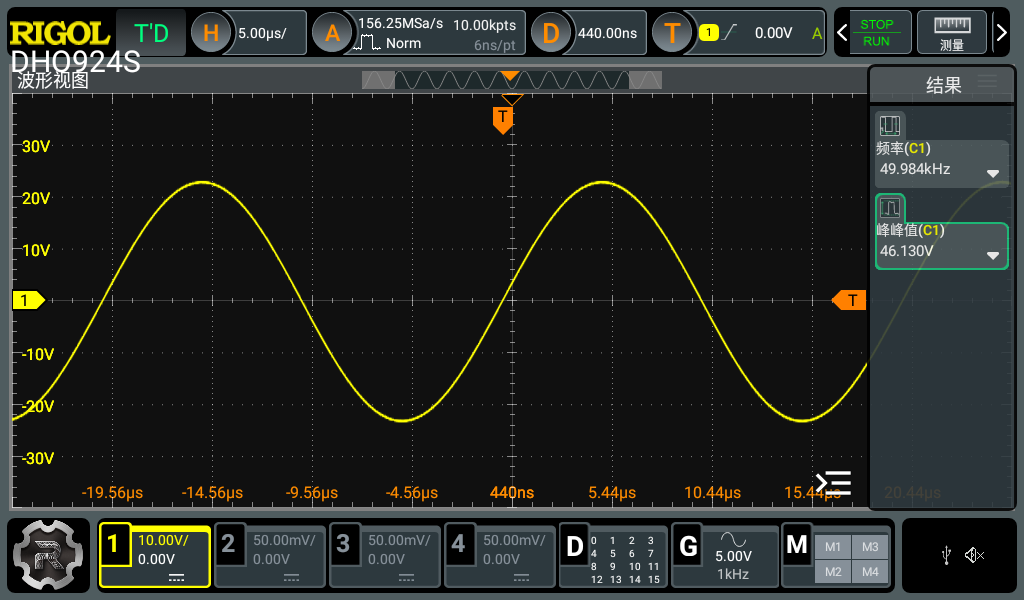Expand the frequency (C1) result dropdown
The width and height of the screenshot is (1024, 600).
pyautogui.click(x=993, y=174)
